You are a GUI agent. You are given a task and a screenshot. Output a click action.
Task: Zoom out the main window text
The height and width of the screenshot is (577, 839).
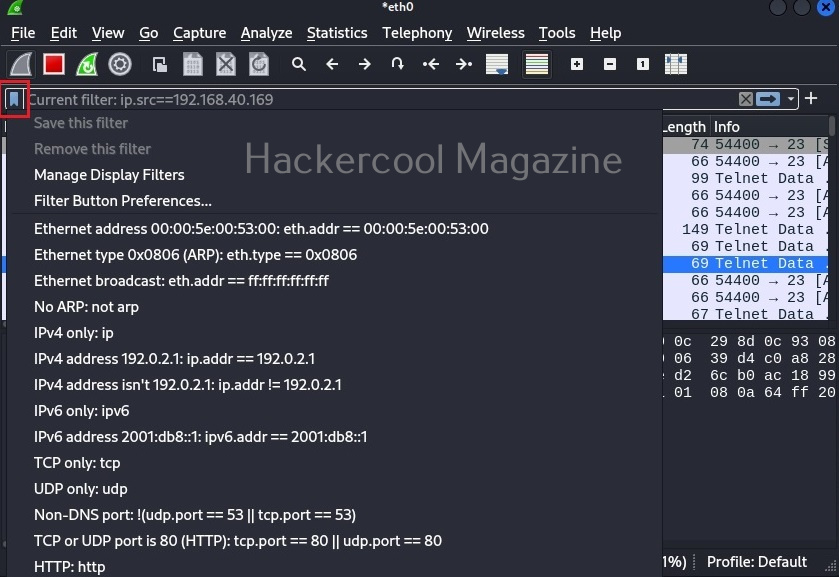point(610,65)
